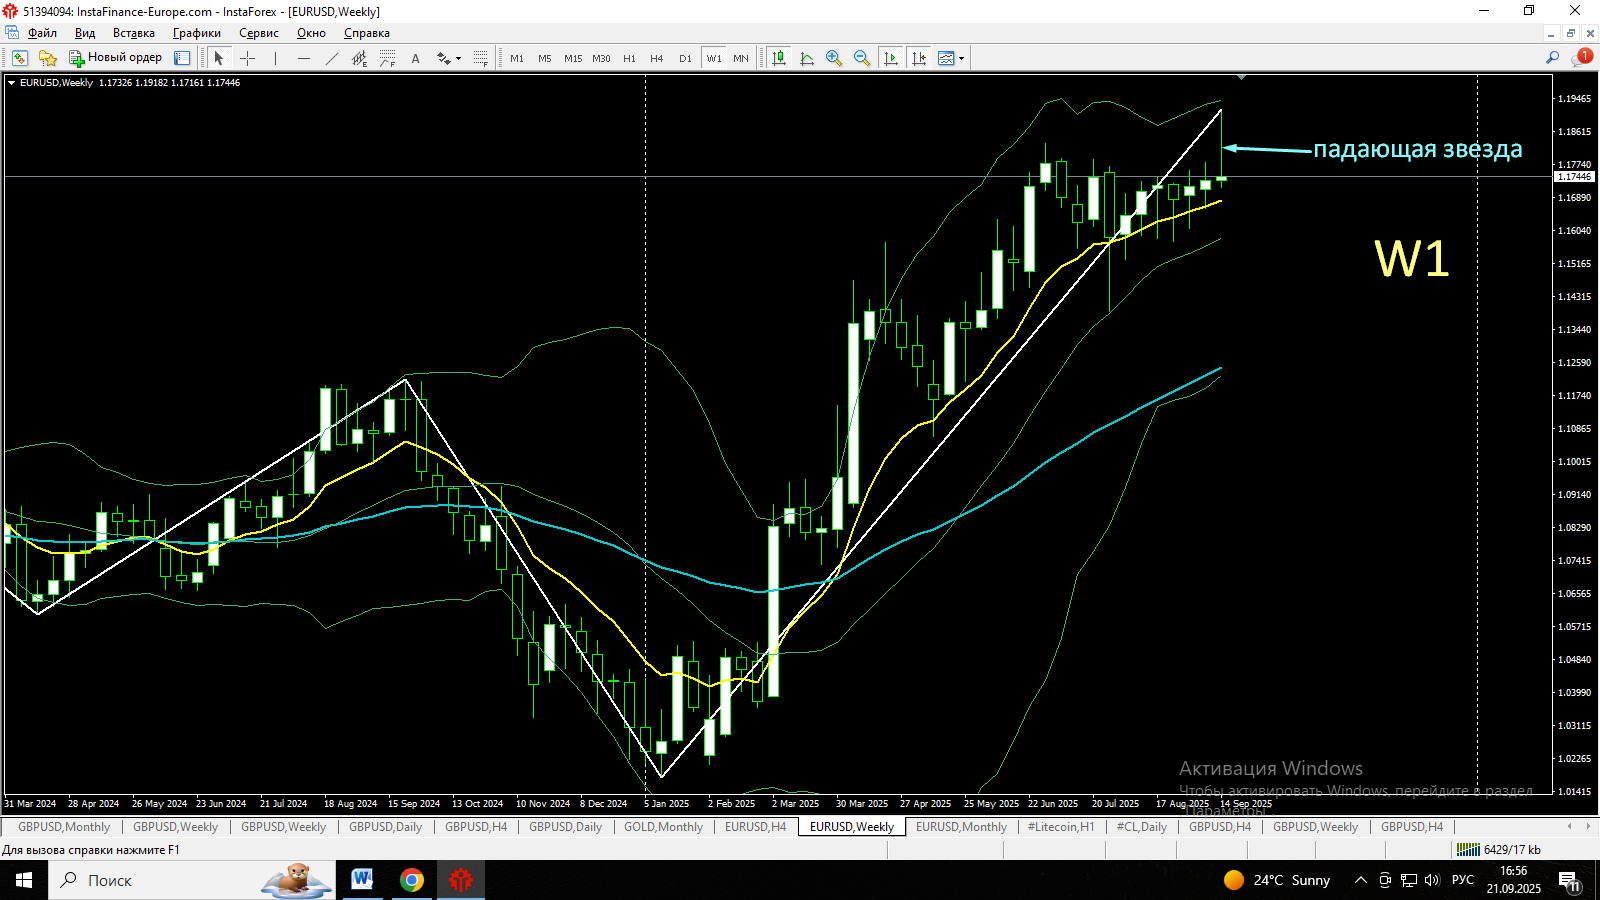Open the Сервис menu

259,33
